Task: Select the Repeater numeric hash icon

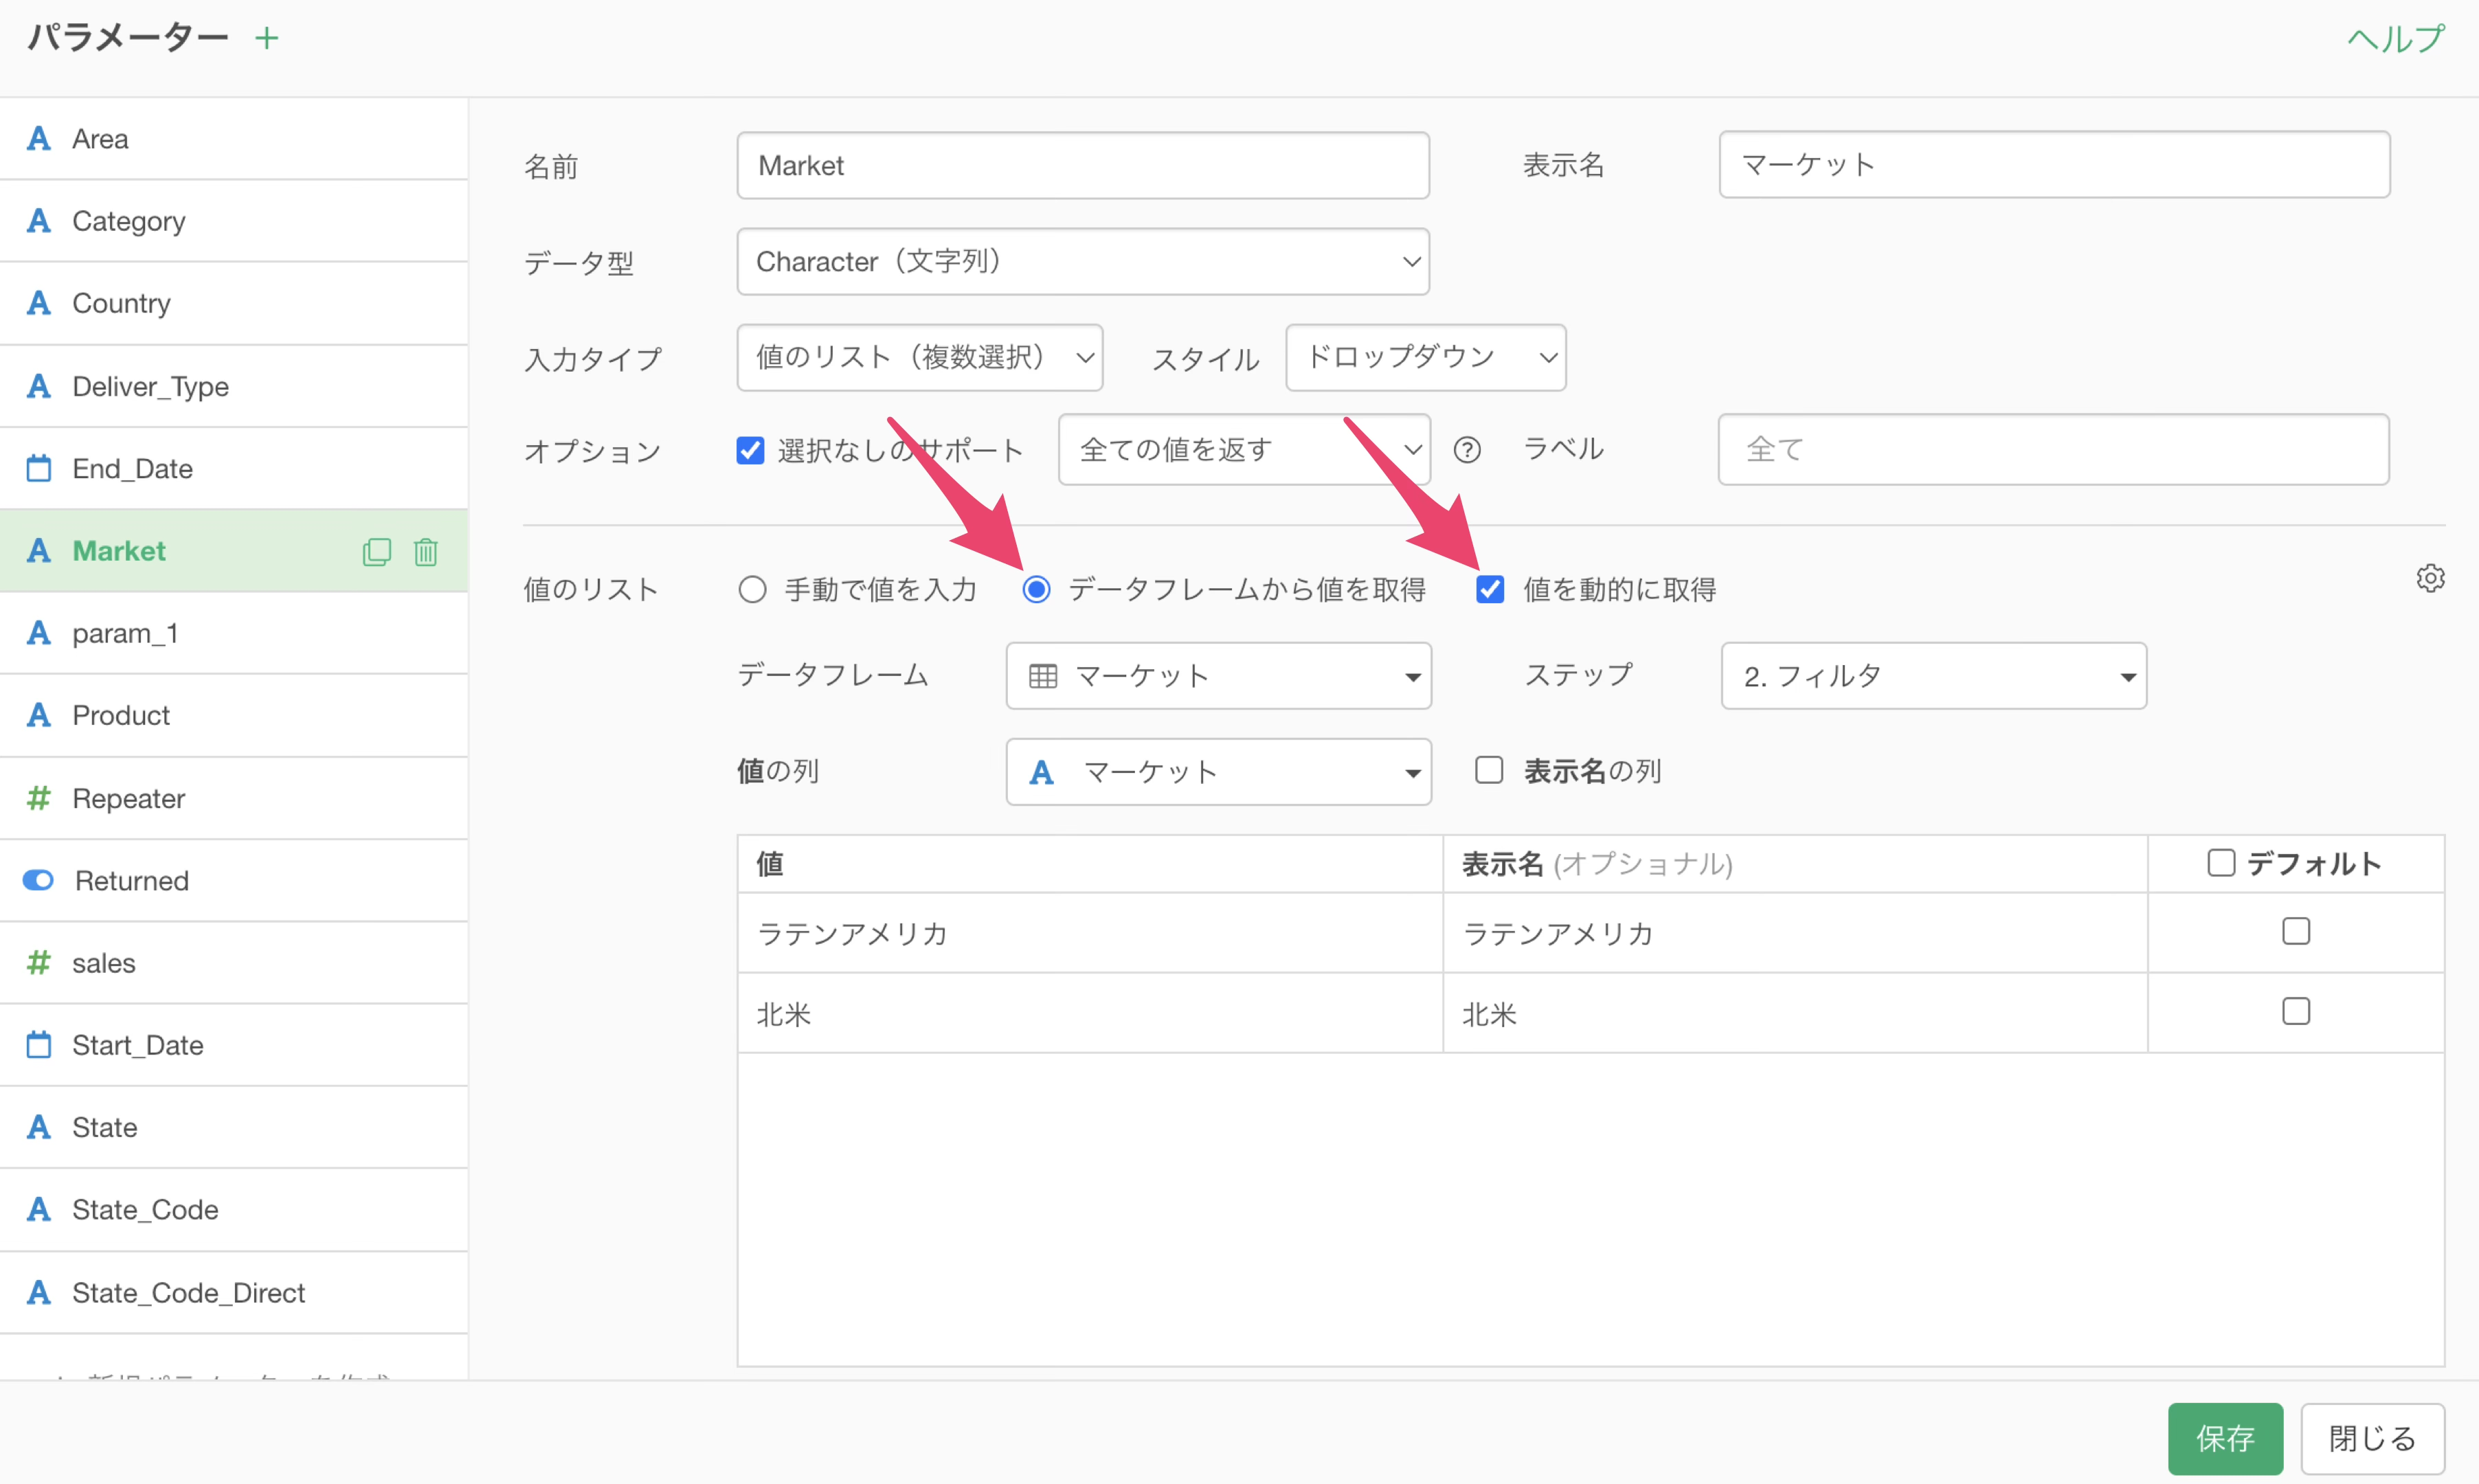Action: (39, 798)
